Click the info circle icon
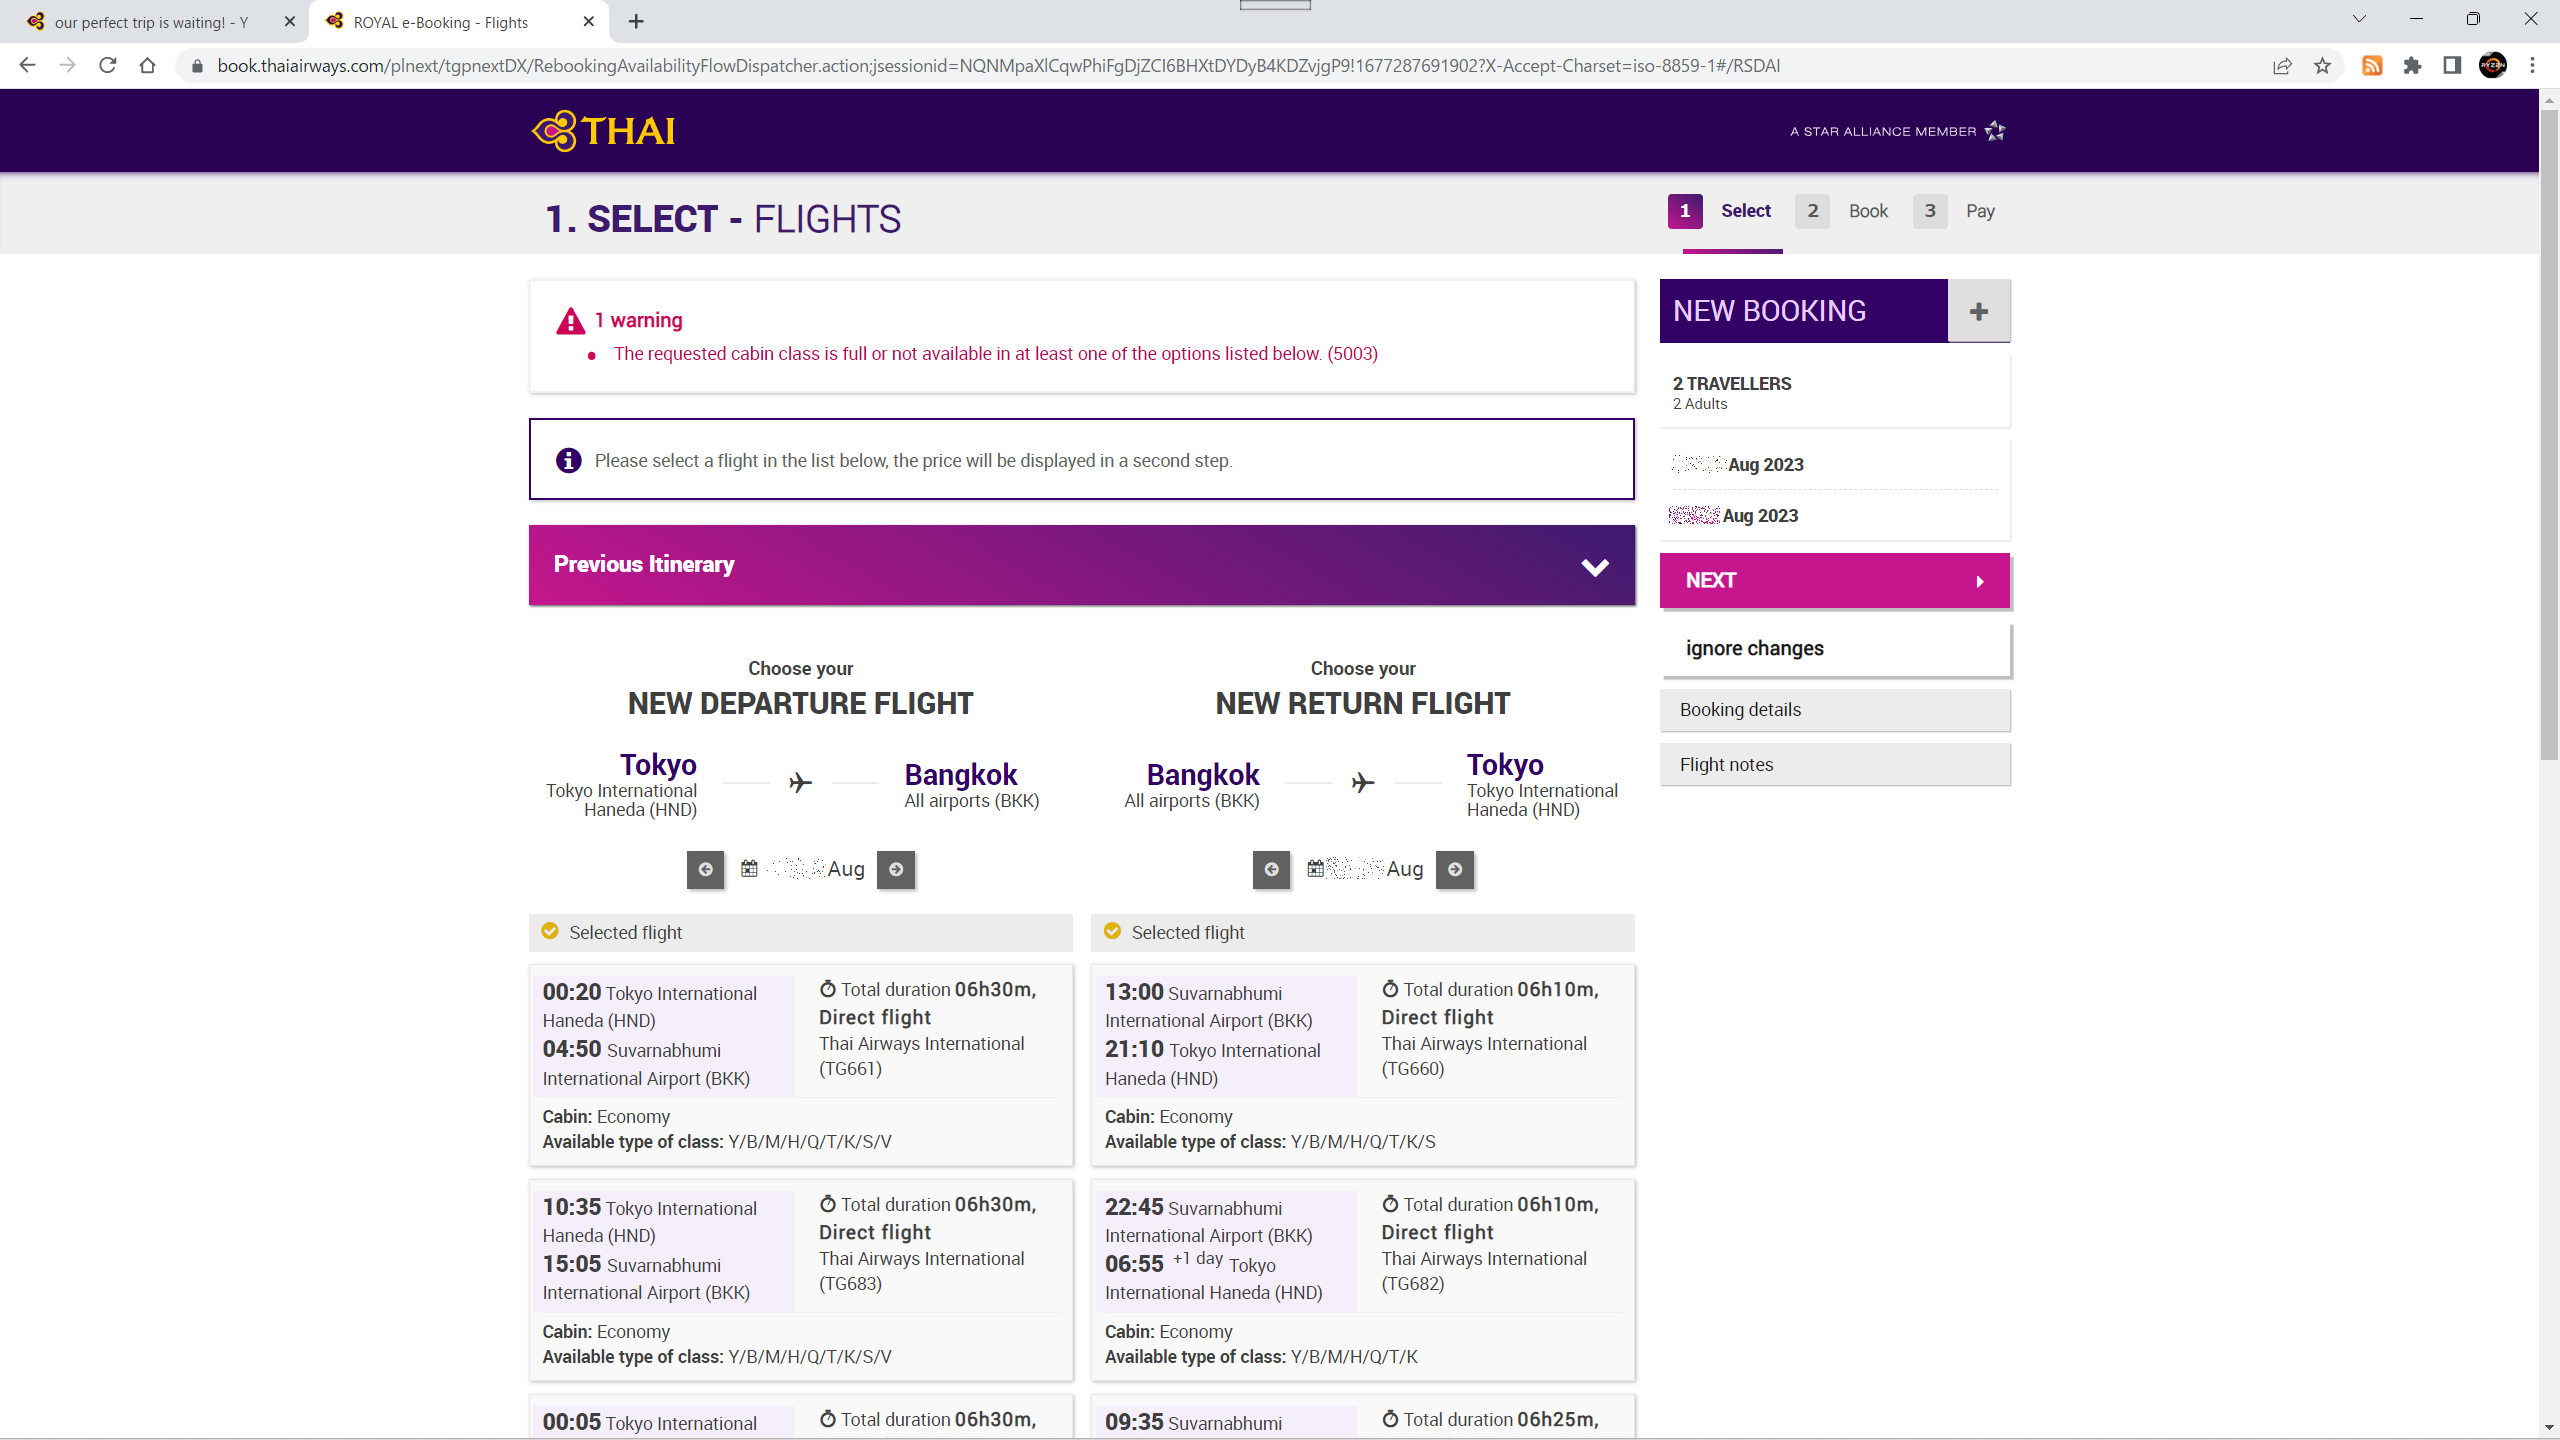 point(568,460)
